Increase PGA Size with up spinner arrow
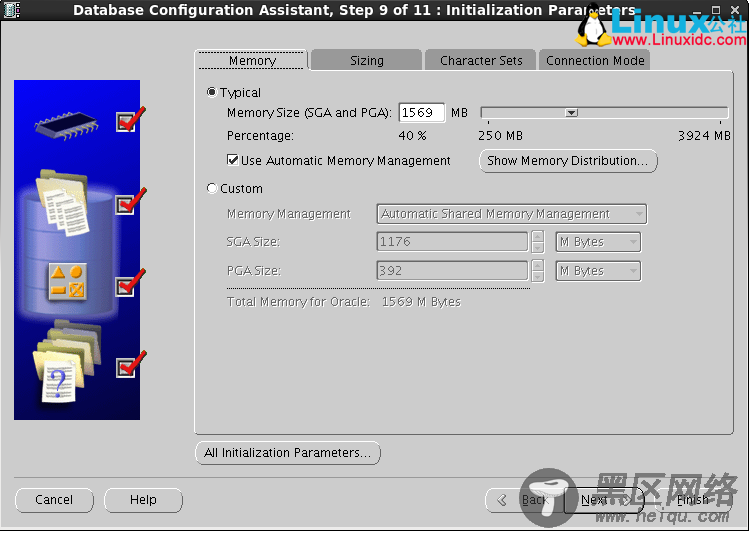Screen dimensions: 751x533 (537, 266)
